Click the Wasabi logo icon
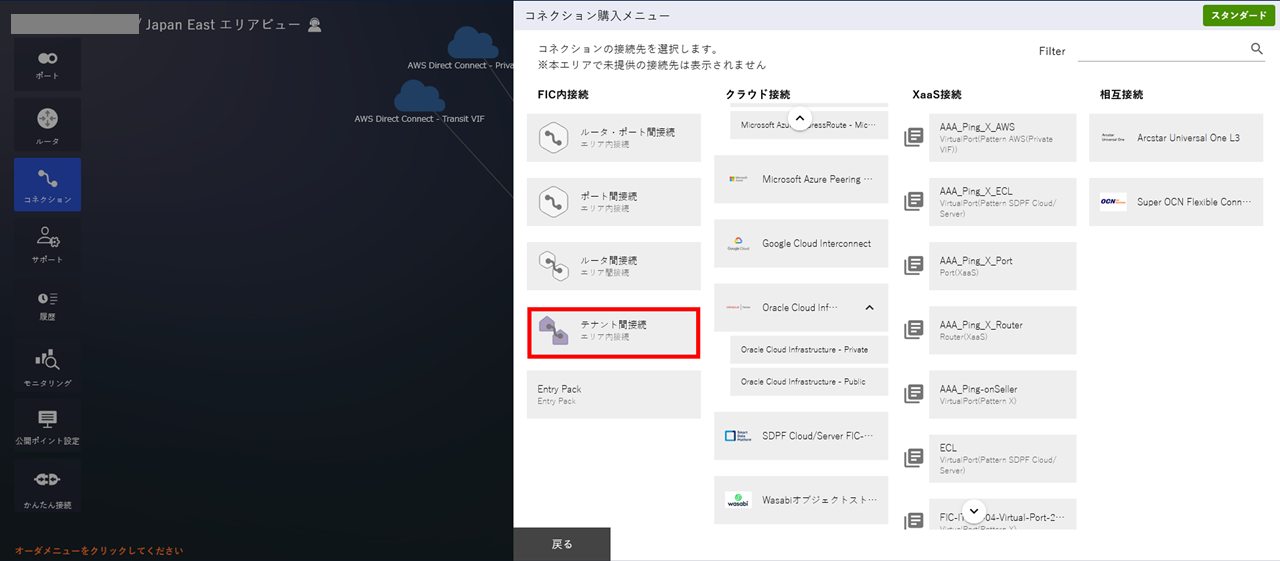 pos(738,500)
